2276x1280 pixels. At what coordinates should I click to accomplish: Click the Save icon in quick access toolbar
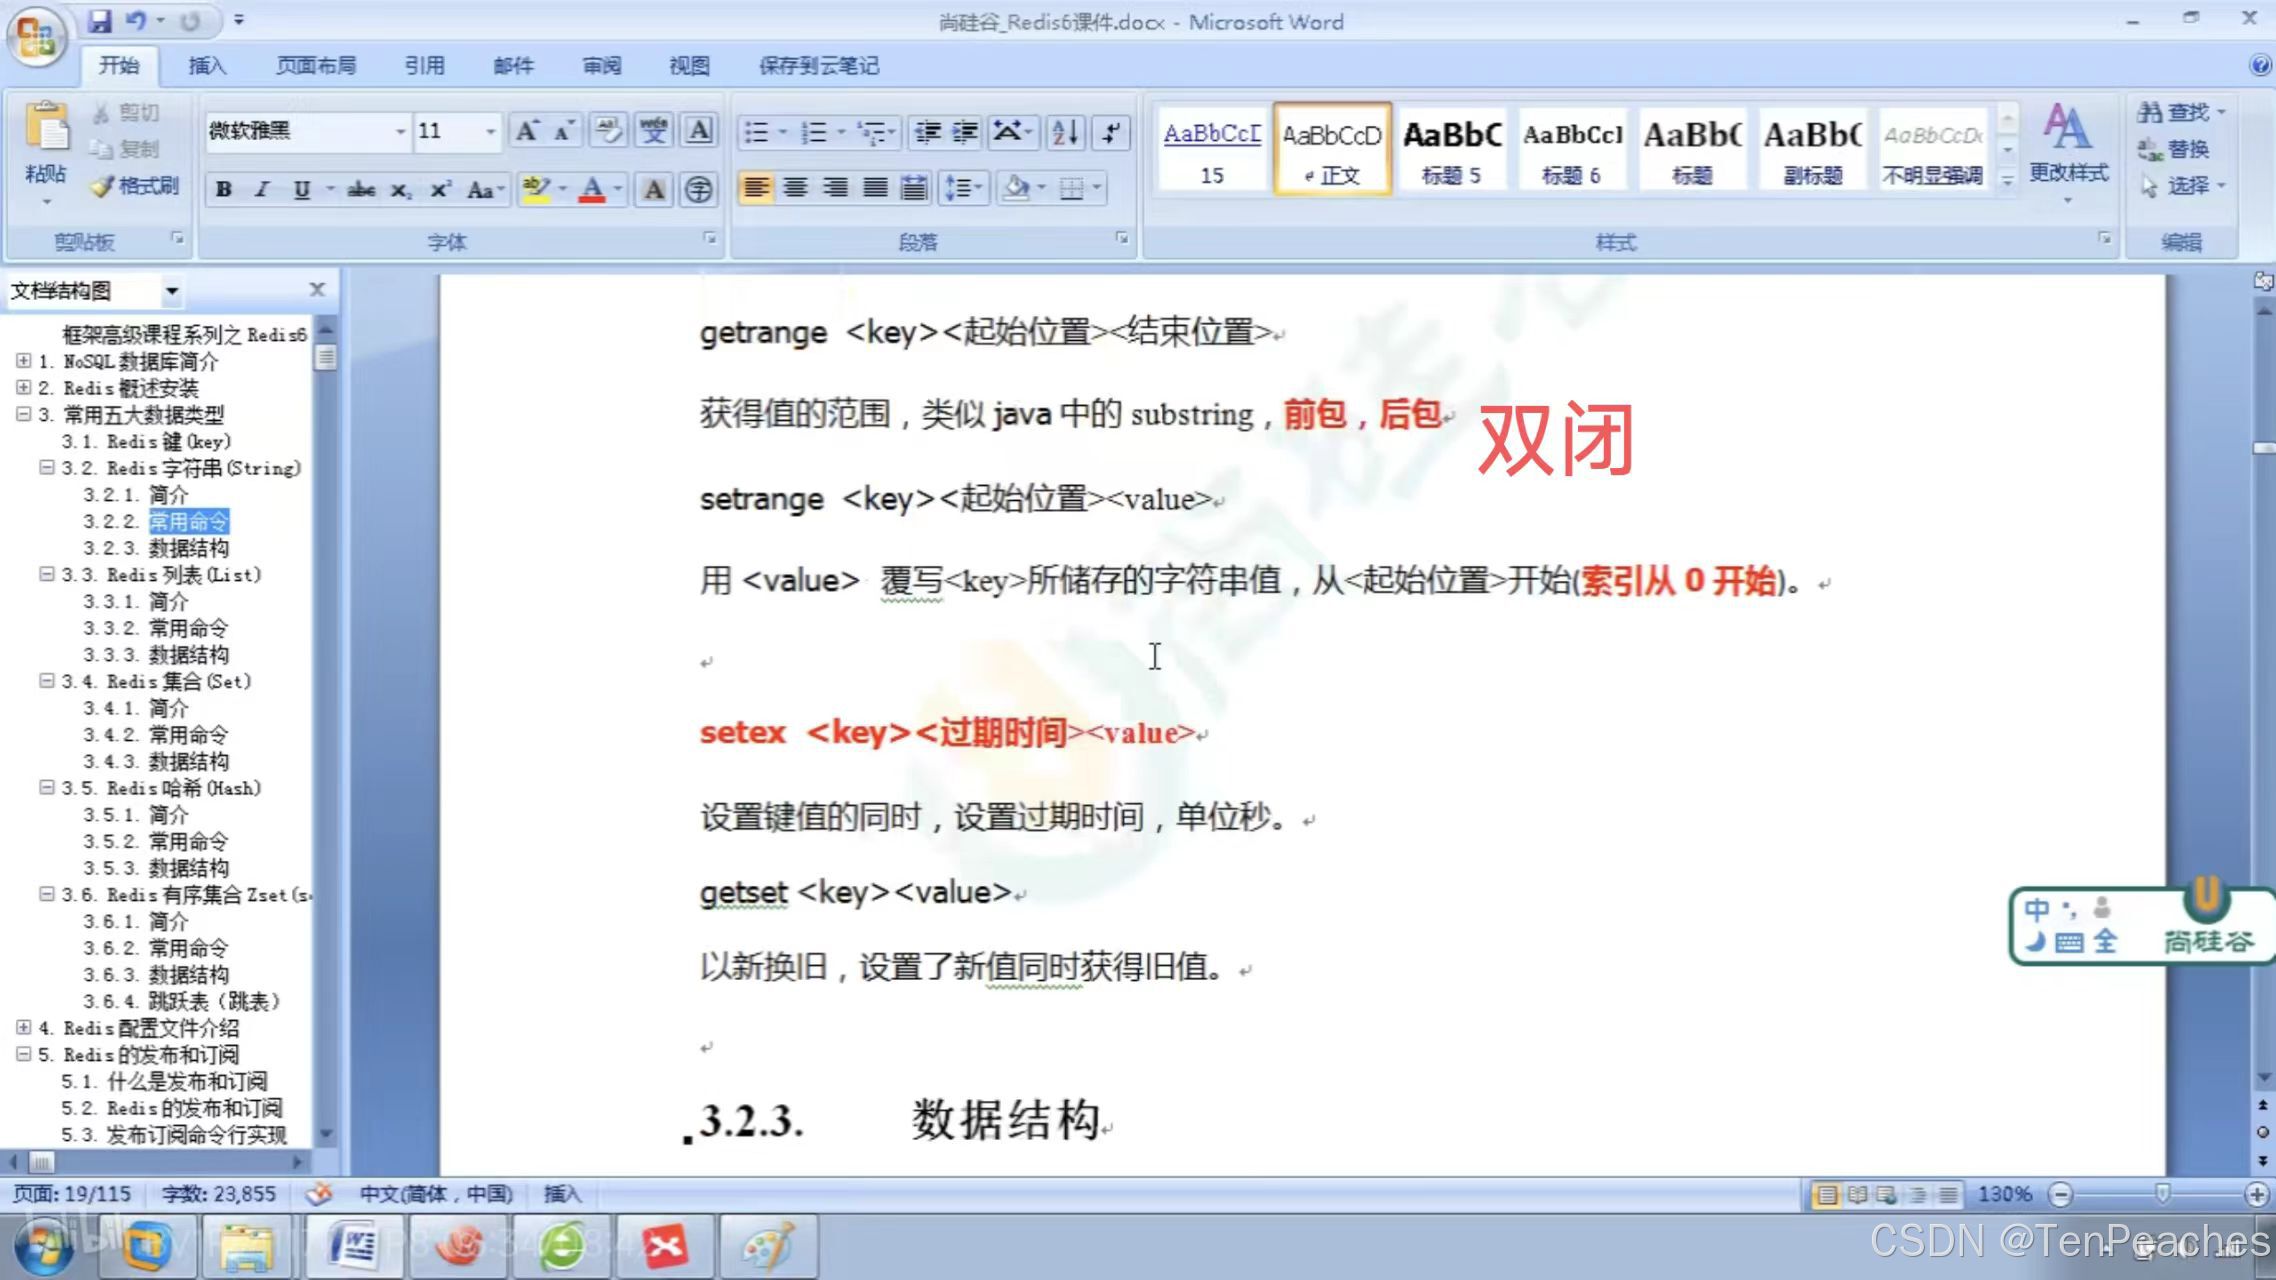pos(99,20)
